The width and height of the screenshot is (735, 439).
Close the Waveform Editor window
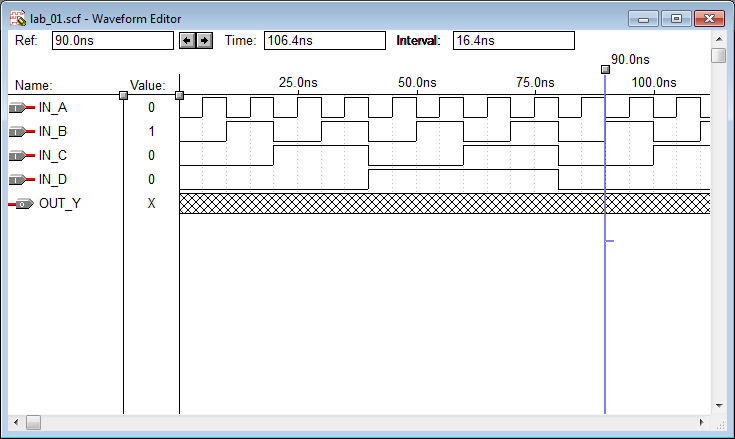tap(709, 19)
